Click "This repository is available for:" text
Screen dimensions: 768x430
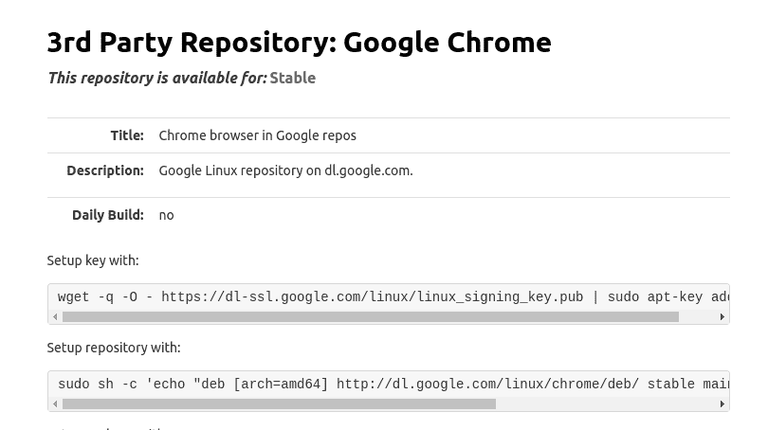pos(157,78)
